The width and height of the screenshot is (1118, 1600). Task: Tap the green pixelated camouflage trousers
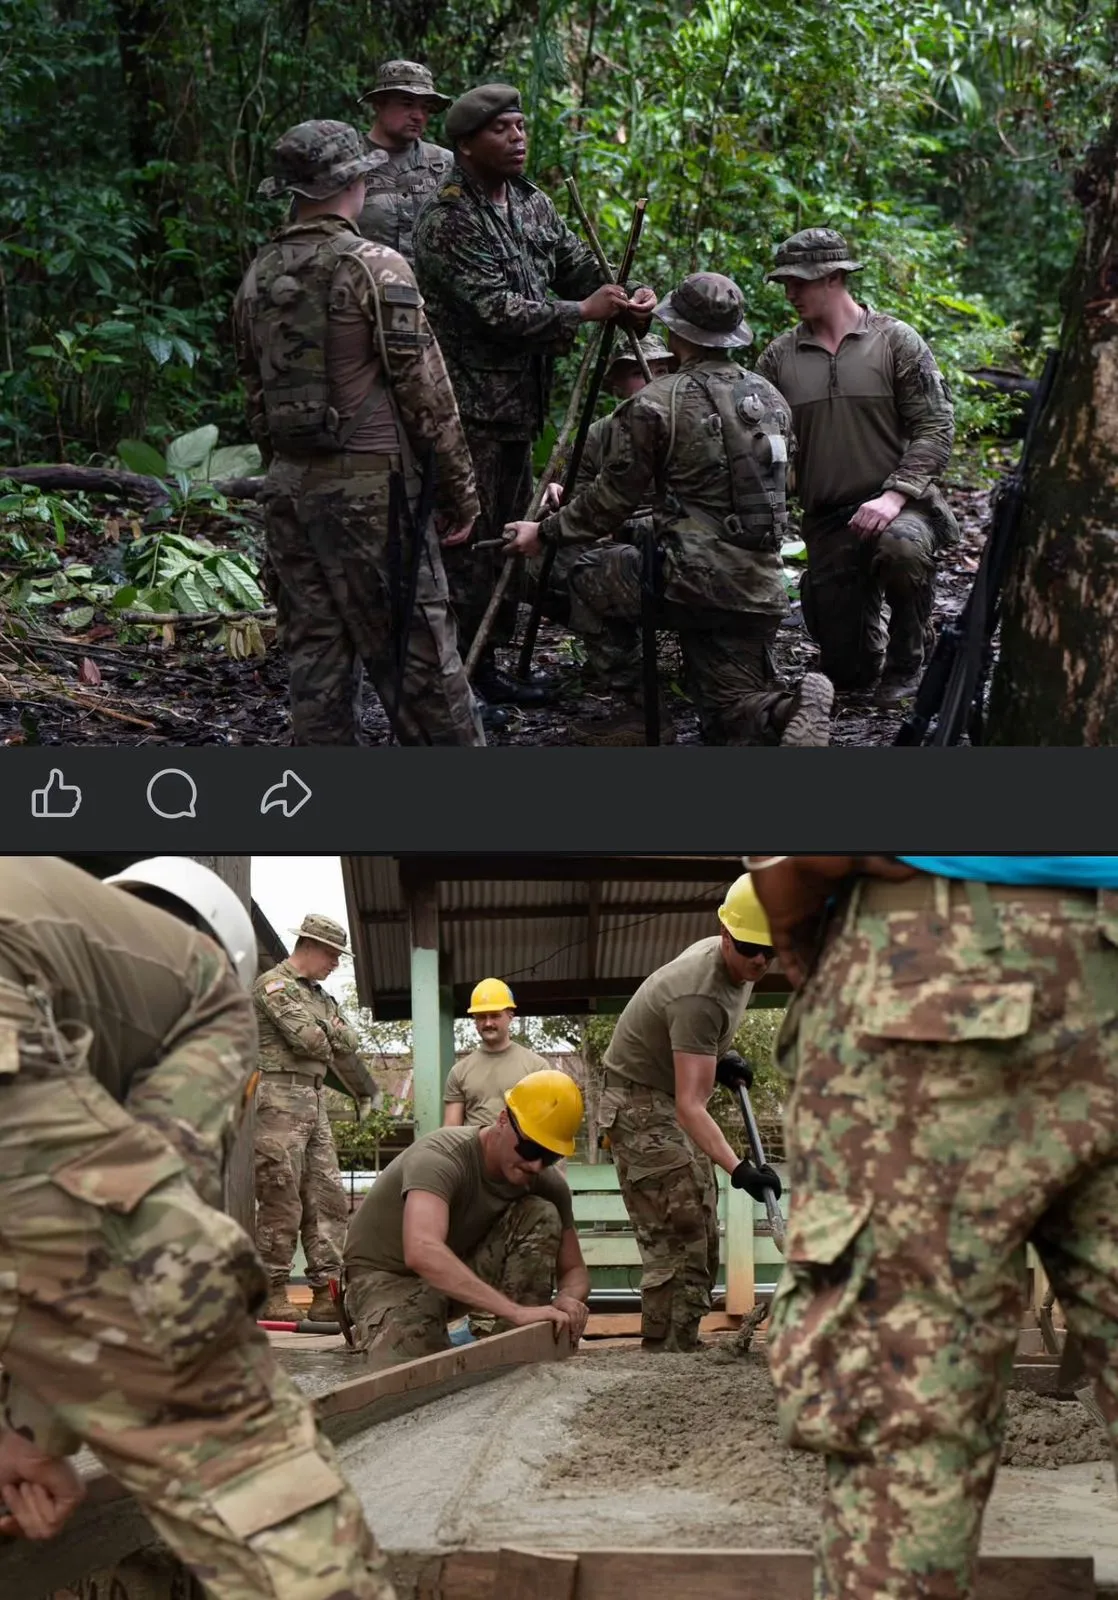[x=950, y=1200]
